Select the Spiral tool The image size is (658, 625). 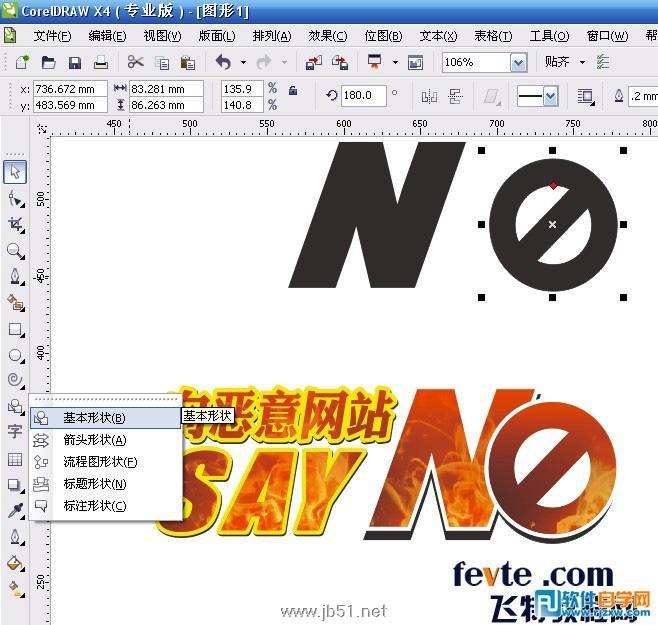tap(15, 380)
